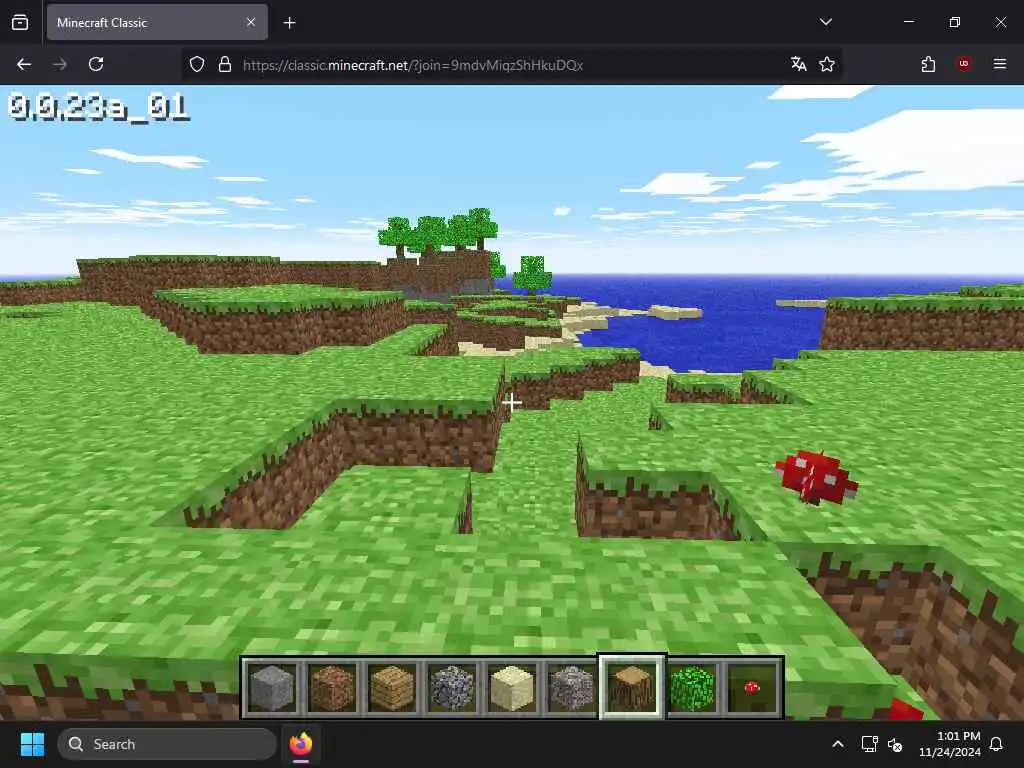Click the small tree near the shoreline
This screenshot has height=768, width=1024.
point(532,274)
